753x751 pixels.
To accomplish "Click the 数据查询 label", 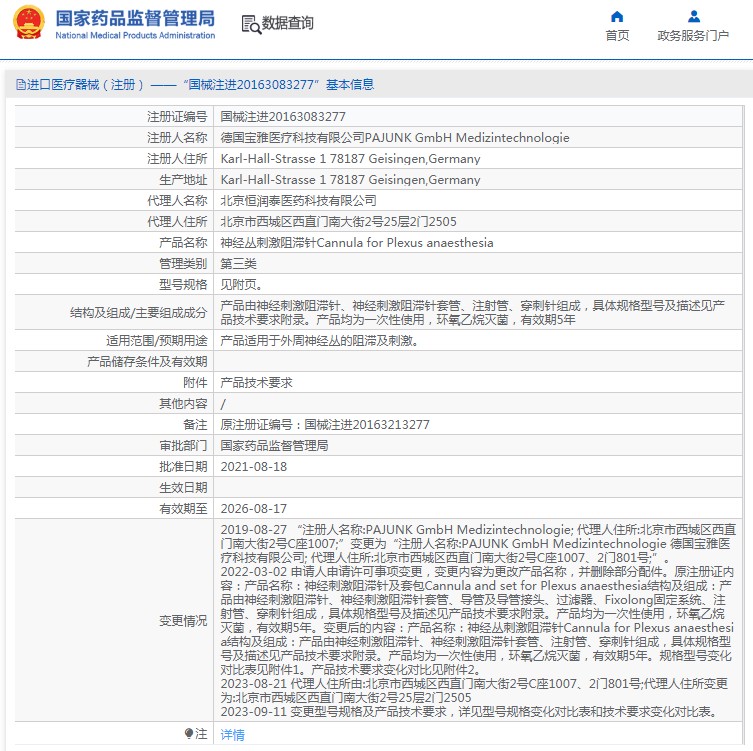I will coord(287,23).
